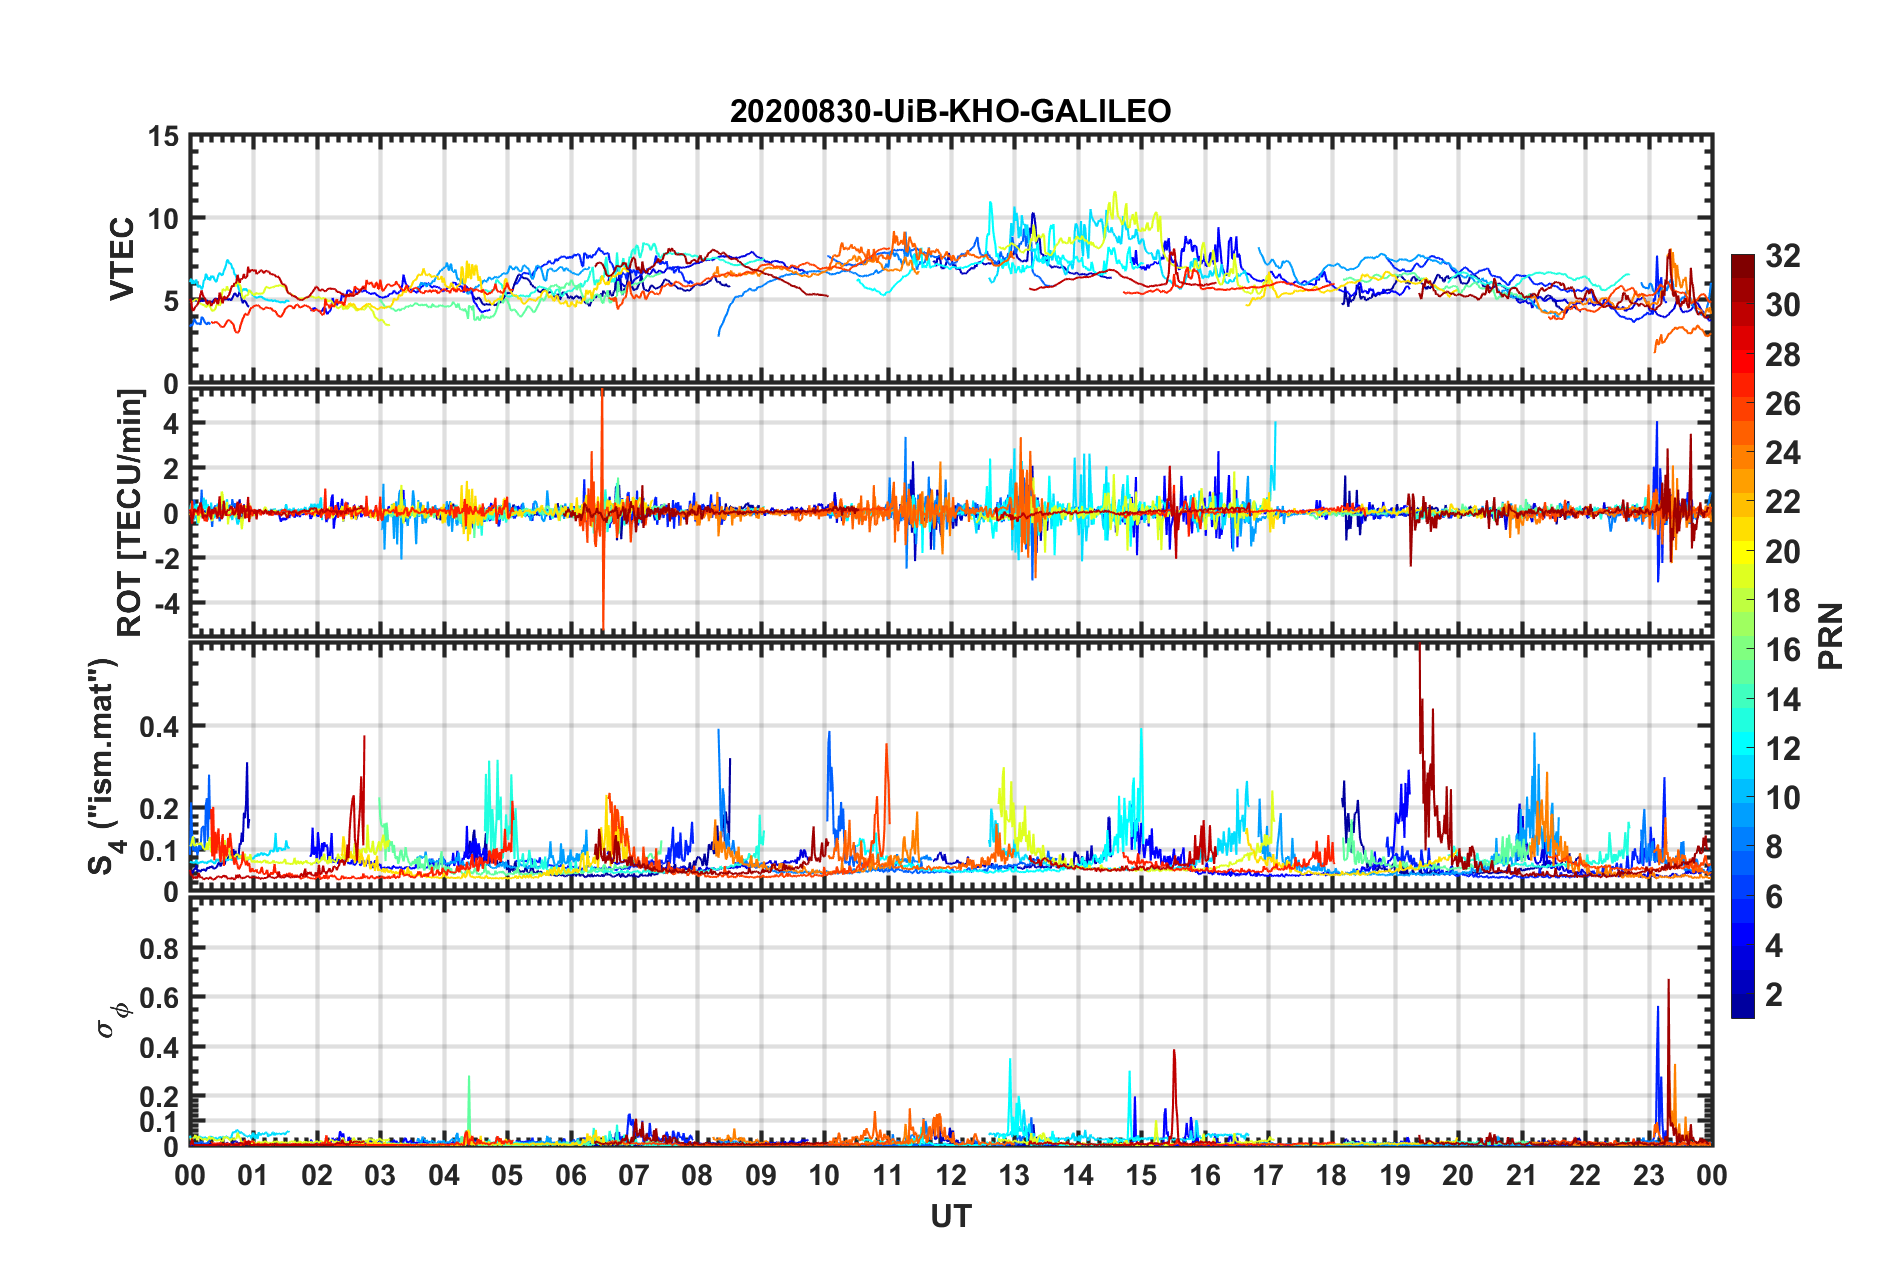Image resolution: width=1902 pixels, height=1272 pixels.
Task: Click the VTEC y-axis label
Action: (x=121, y=259)
